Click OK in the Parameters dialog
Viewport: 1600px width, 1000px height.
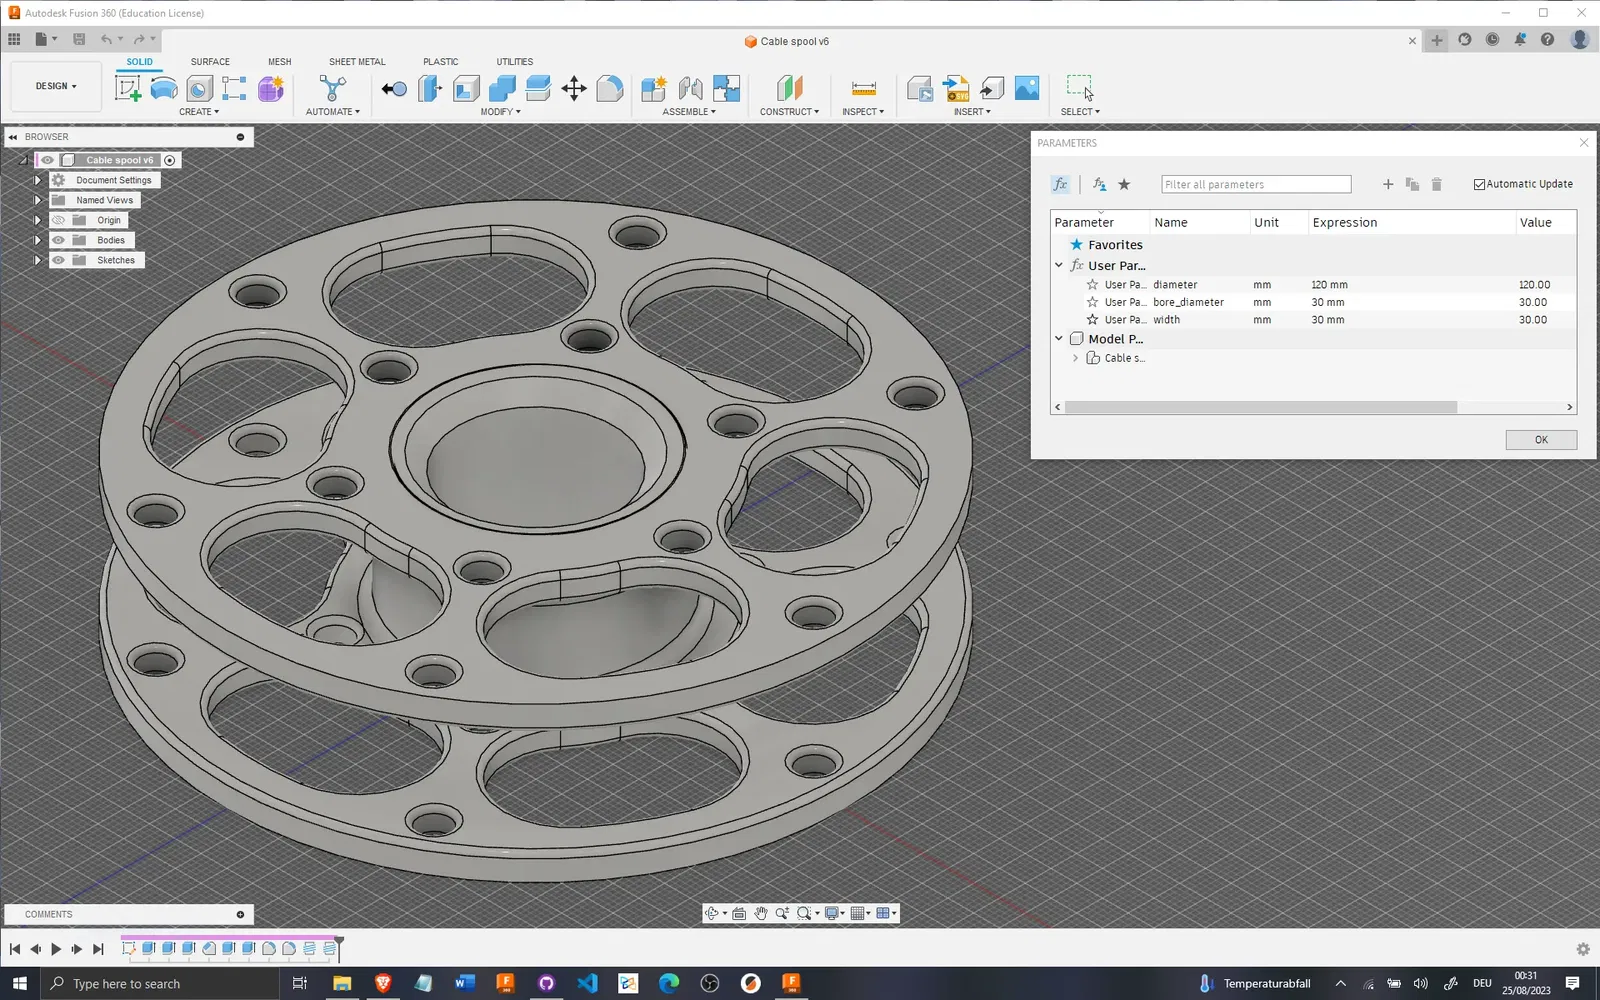(x=1540, y=440)
